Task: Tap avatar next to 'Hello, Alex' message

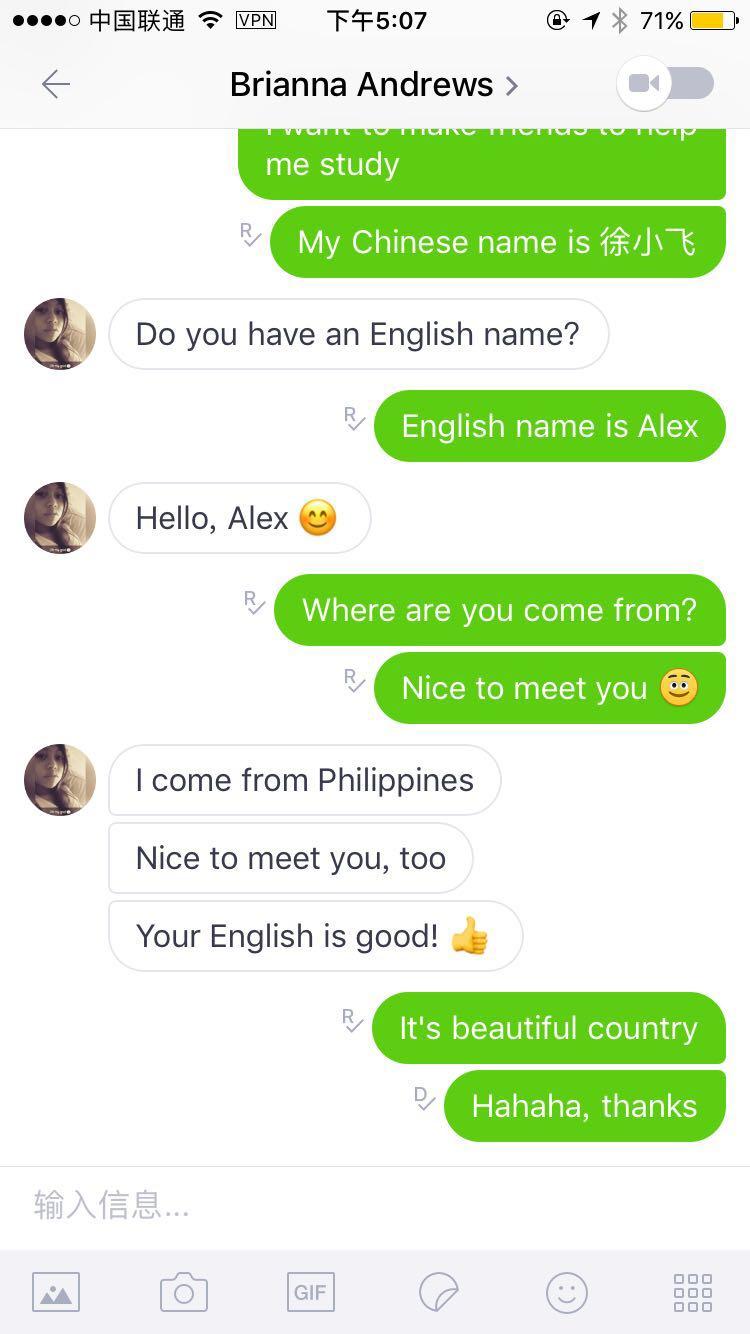Action: click(x=60, y=518)
